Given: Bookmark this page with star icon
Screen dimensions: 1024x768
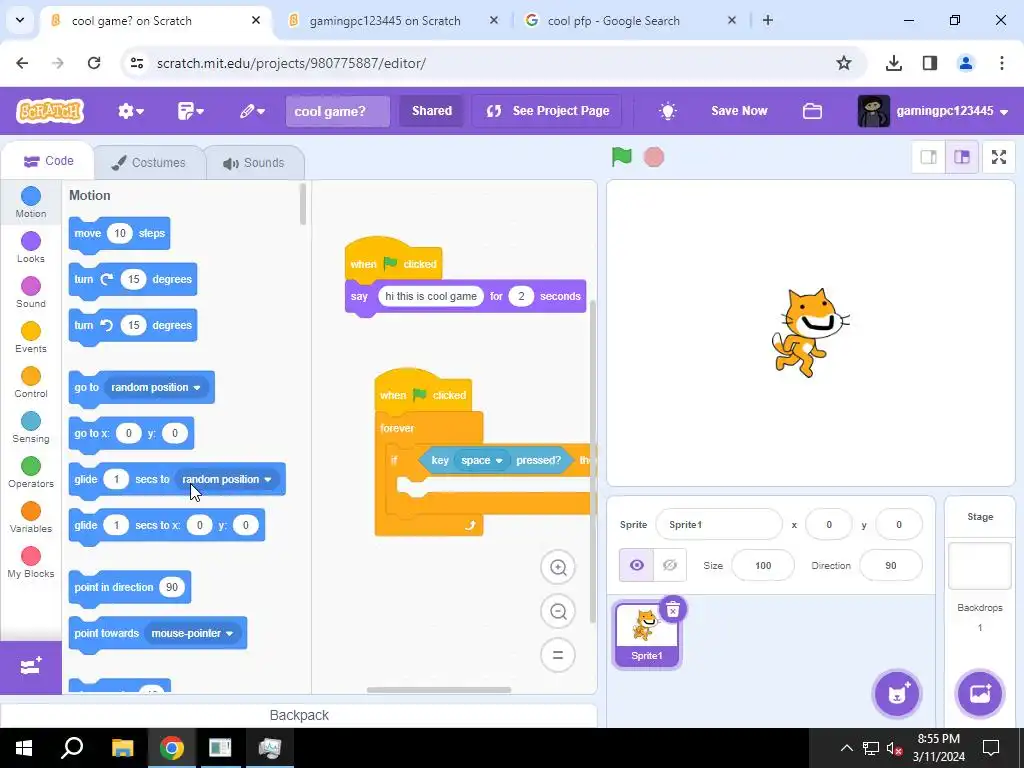Looking at the screenshot, I should (x=844, y=63).
